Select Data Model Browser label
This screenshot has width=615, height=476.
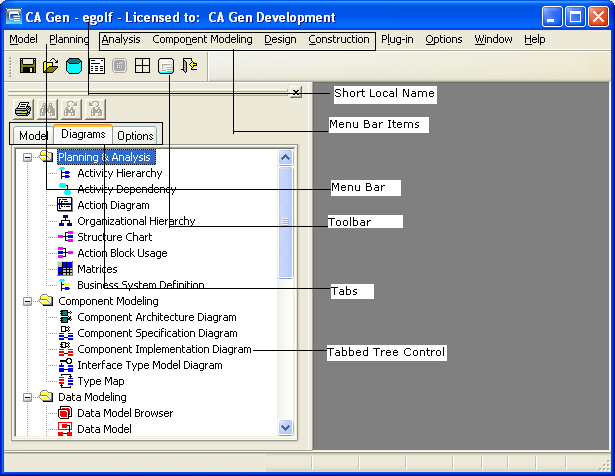(x=125, y=413)
